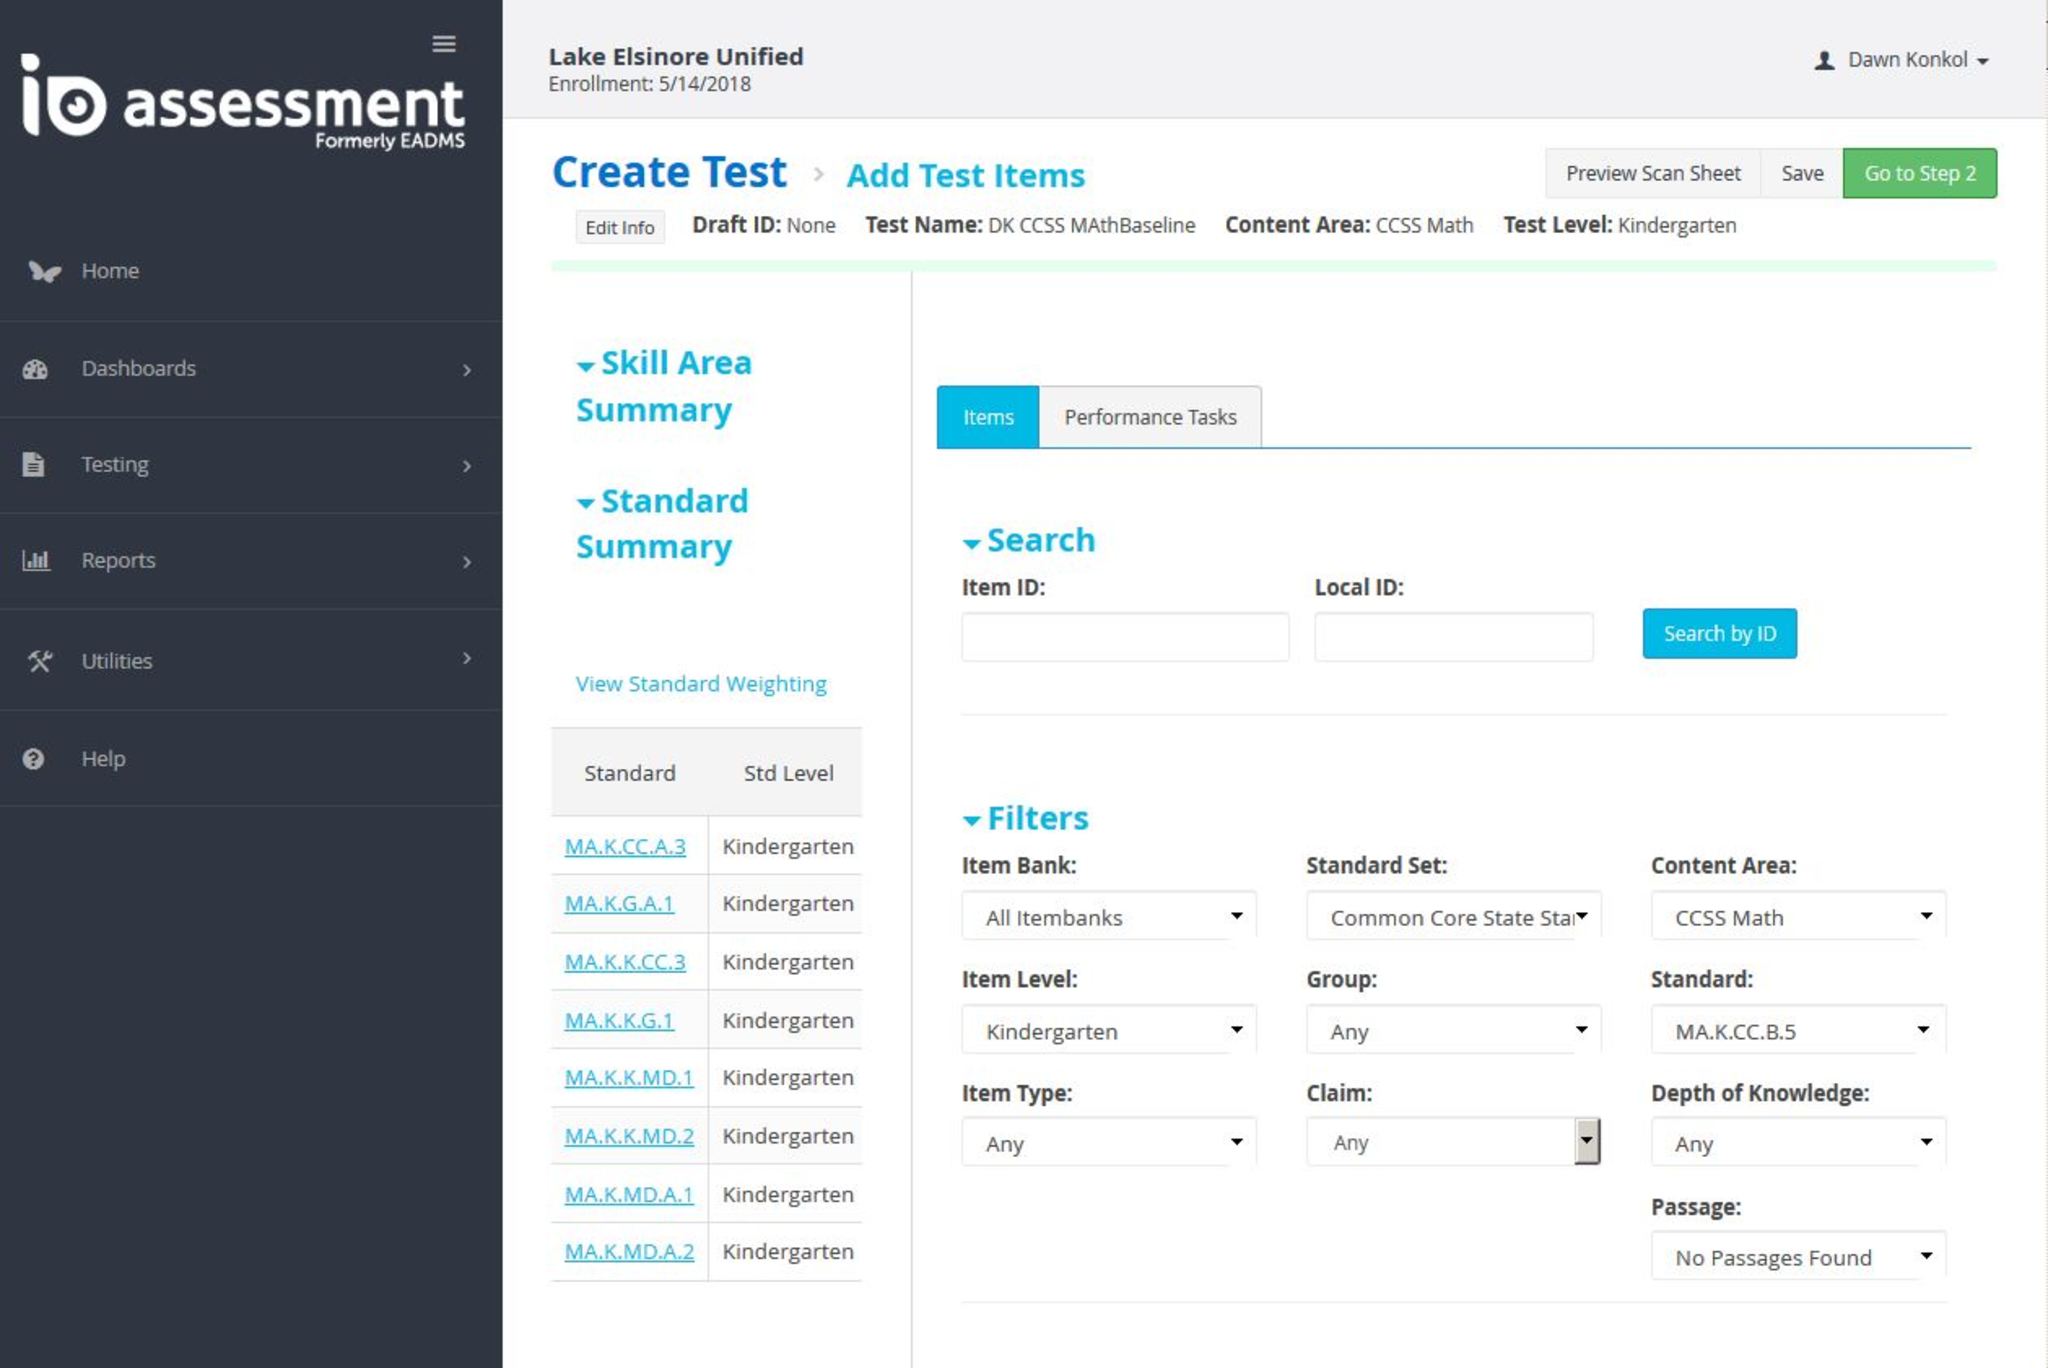Click the Dashboards gauge icon
Viewport: 2048px width, 1368px height.
[x=35, y=369]
